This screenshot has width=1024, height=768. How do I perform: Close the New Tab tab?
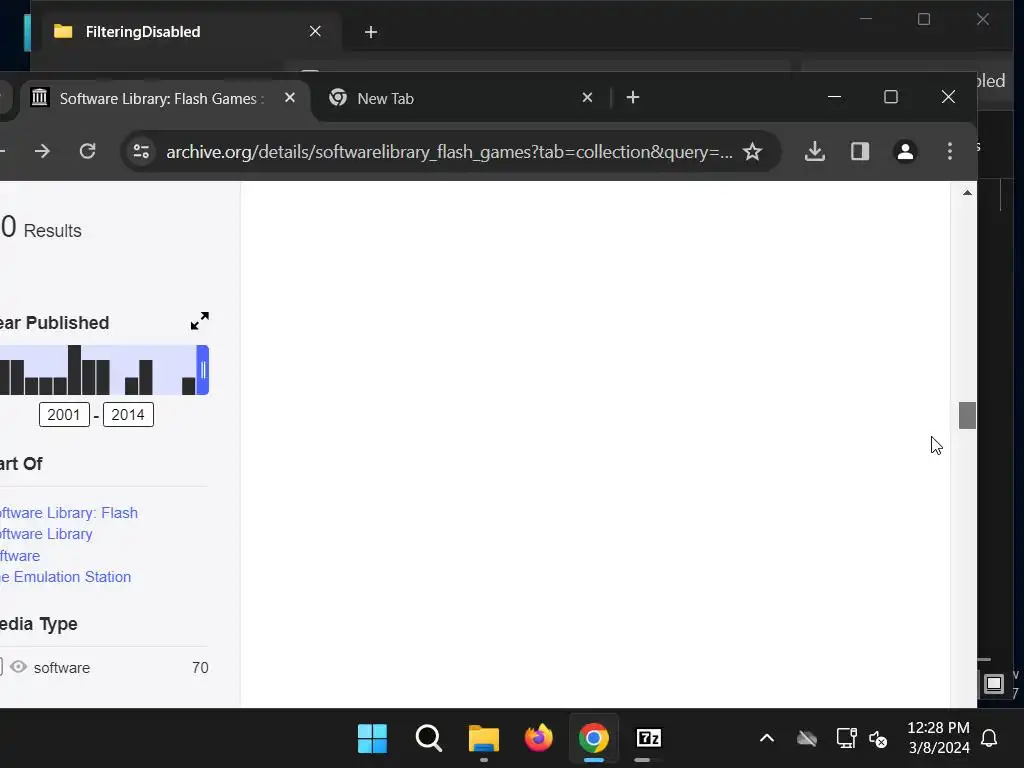coord(587,98)
